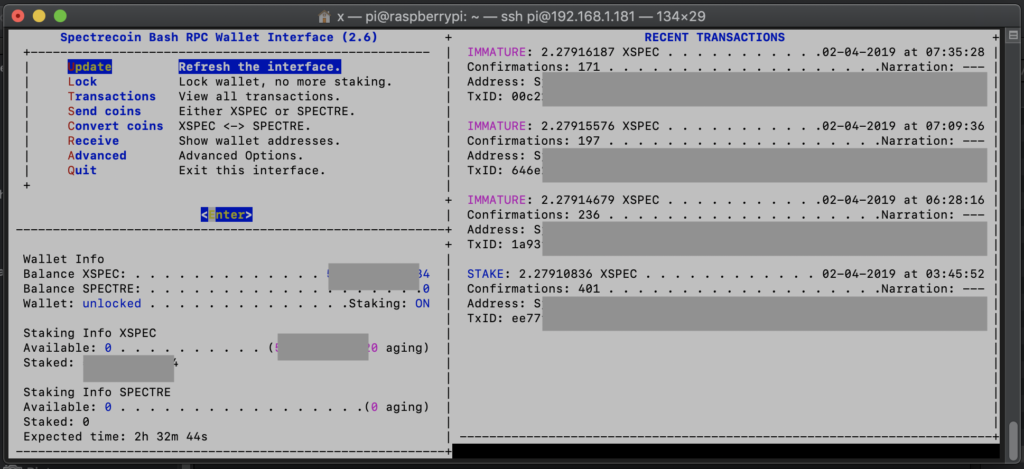Click the RECENT TRANSACTIONS heading
Screen dimensions: 1024x469
[x=714, y=37]
